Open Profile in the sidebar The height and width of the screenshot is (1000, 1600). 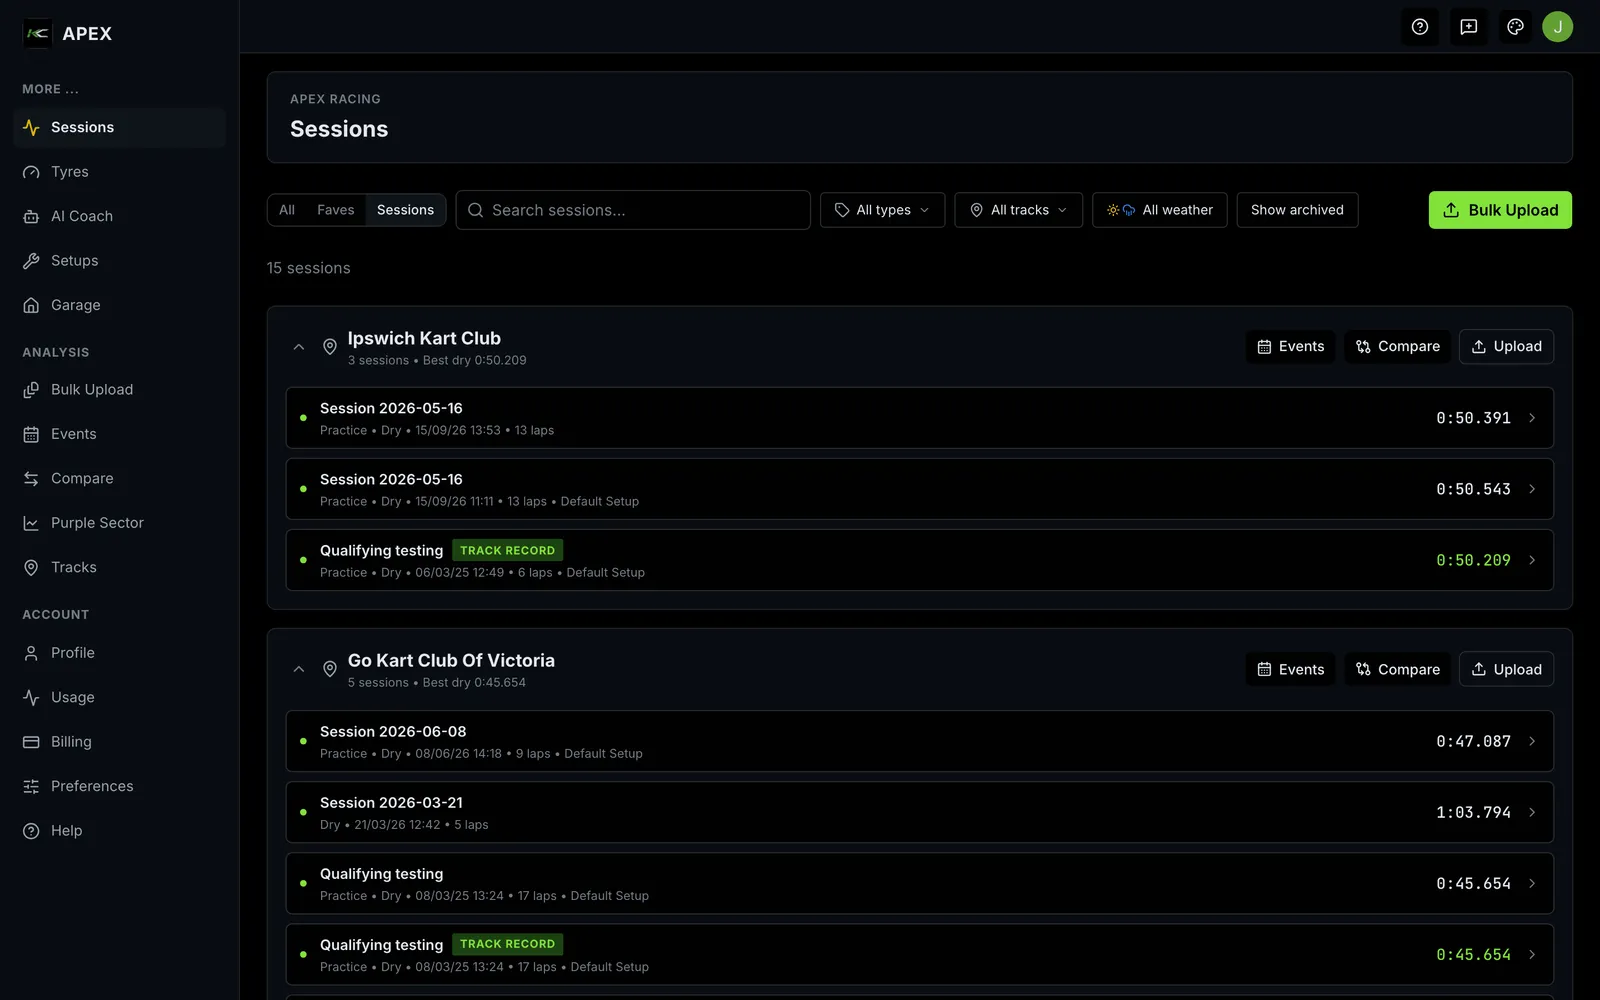tap(119, 653)
